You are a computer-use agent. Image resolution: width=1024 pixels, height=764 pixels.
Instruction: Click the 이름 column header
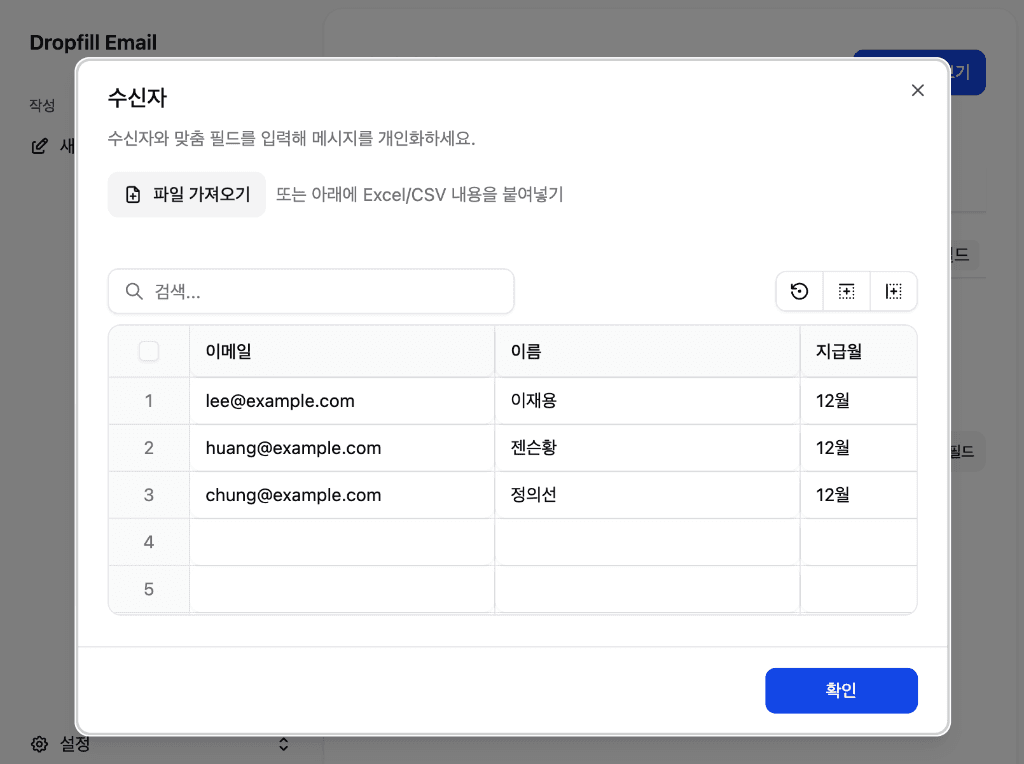(x=646, y=351)
